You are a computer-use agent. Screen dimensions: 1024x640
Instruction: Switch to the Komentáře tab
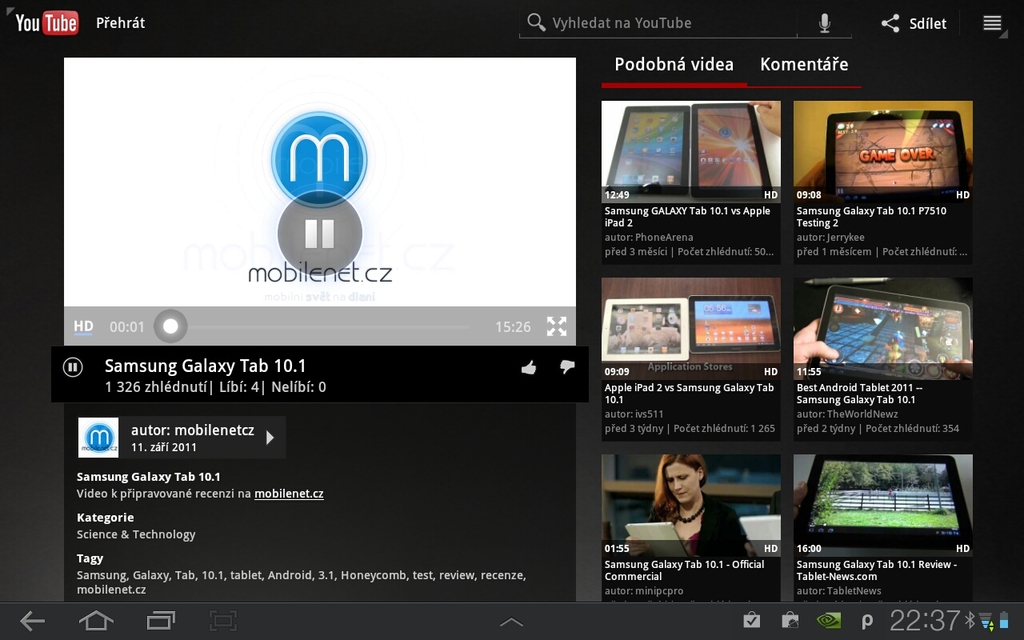(805, 63)
